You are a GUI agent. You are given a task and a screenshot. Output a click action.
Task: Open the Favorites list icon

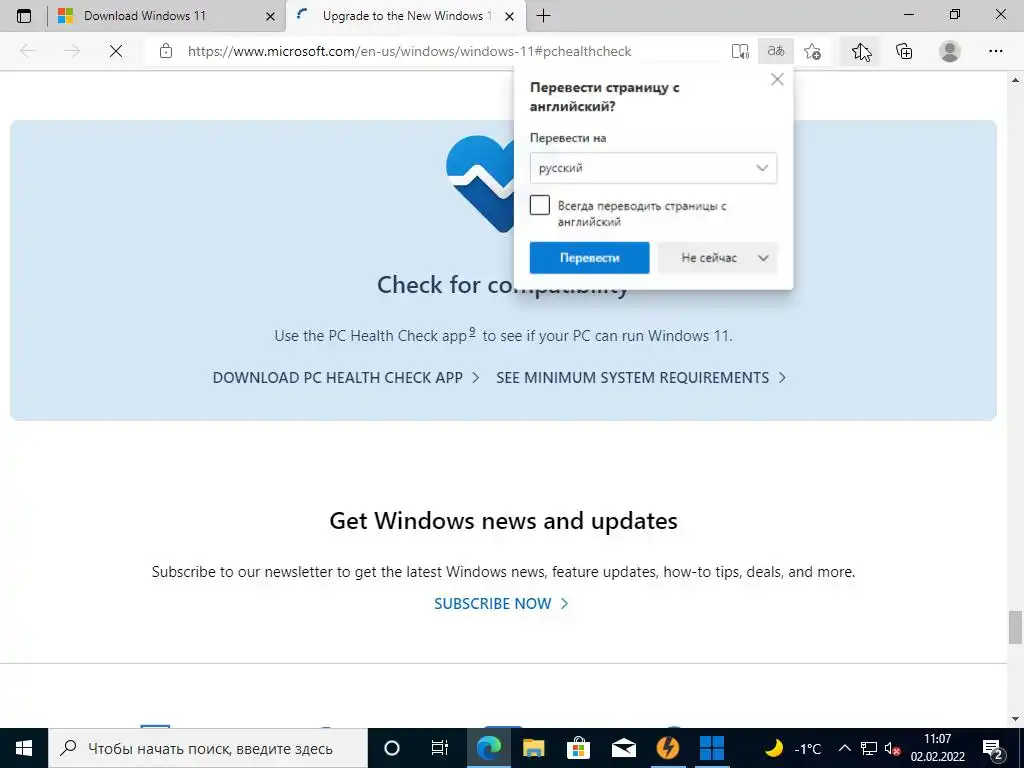[x=861, y=51]
